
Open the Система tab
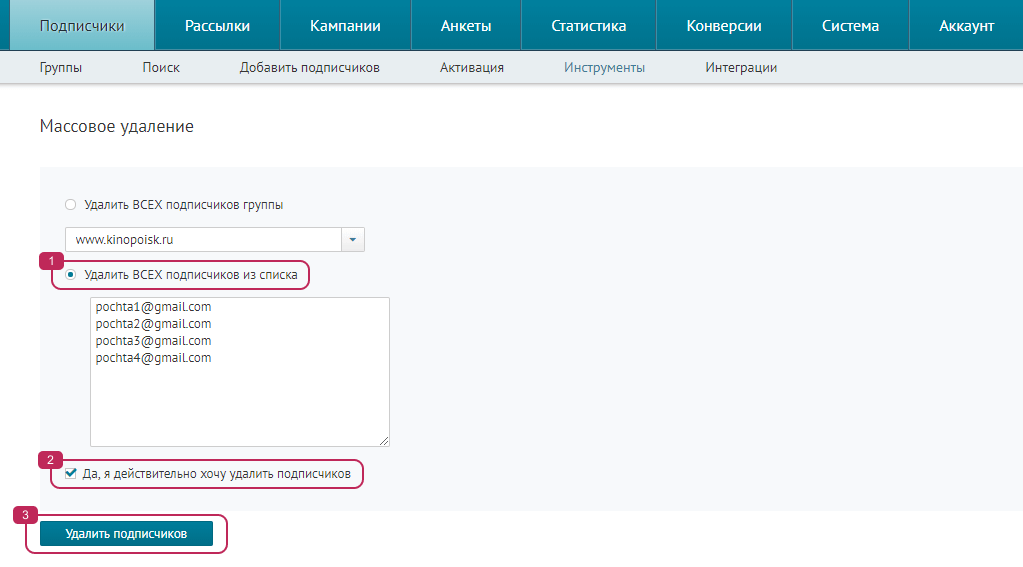(x=850, y=26)
